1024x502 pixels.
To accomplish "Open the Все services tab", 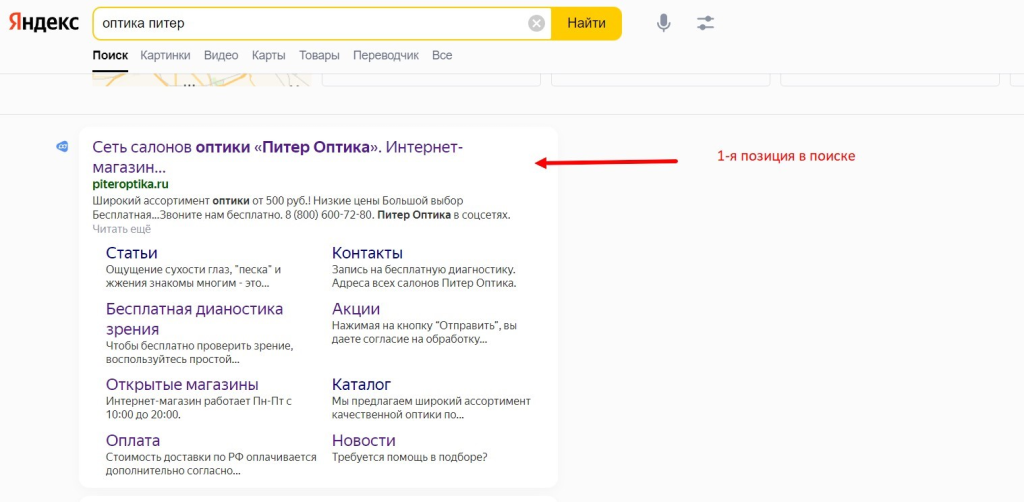I will point(442,55).
